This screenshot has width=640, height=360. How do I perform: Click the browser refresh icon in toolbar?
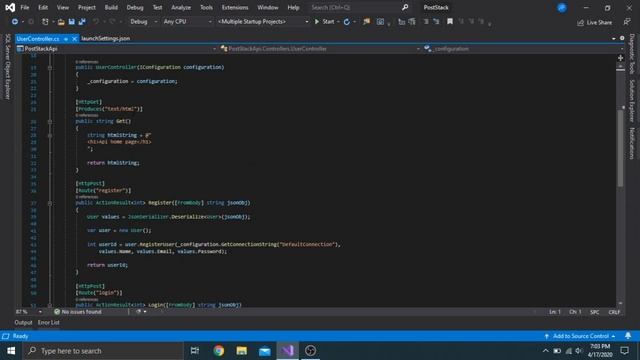347,22
